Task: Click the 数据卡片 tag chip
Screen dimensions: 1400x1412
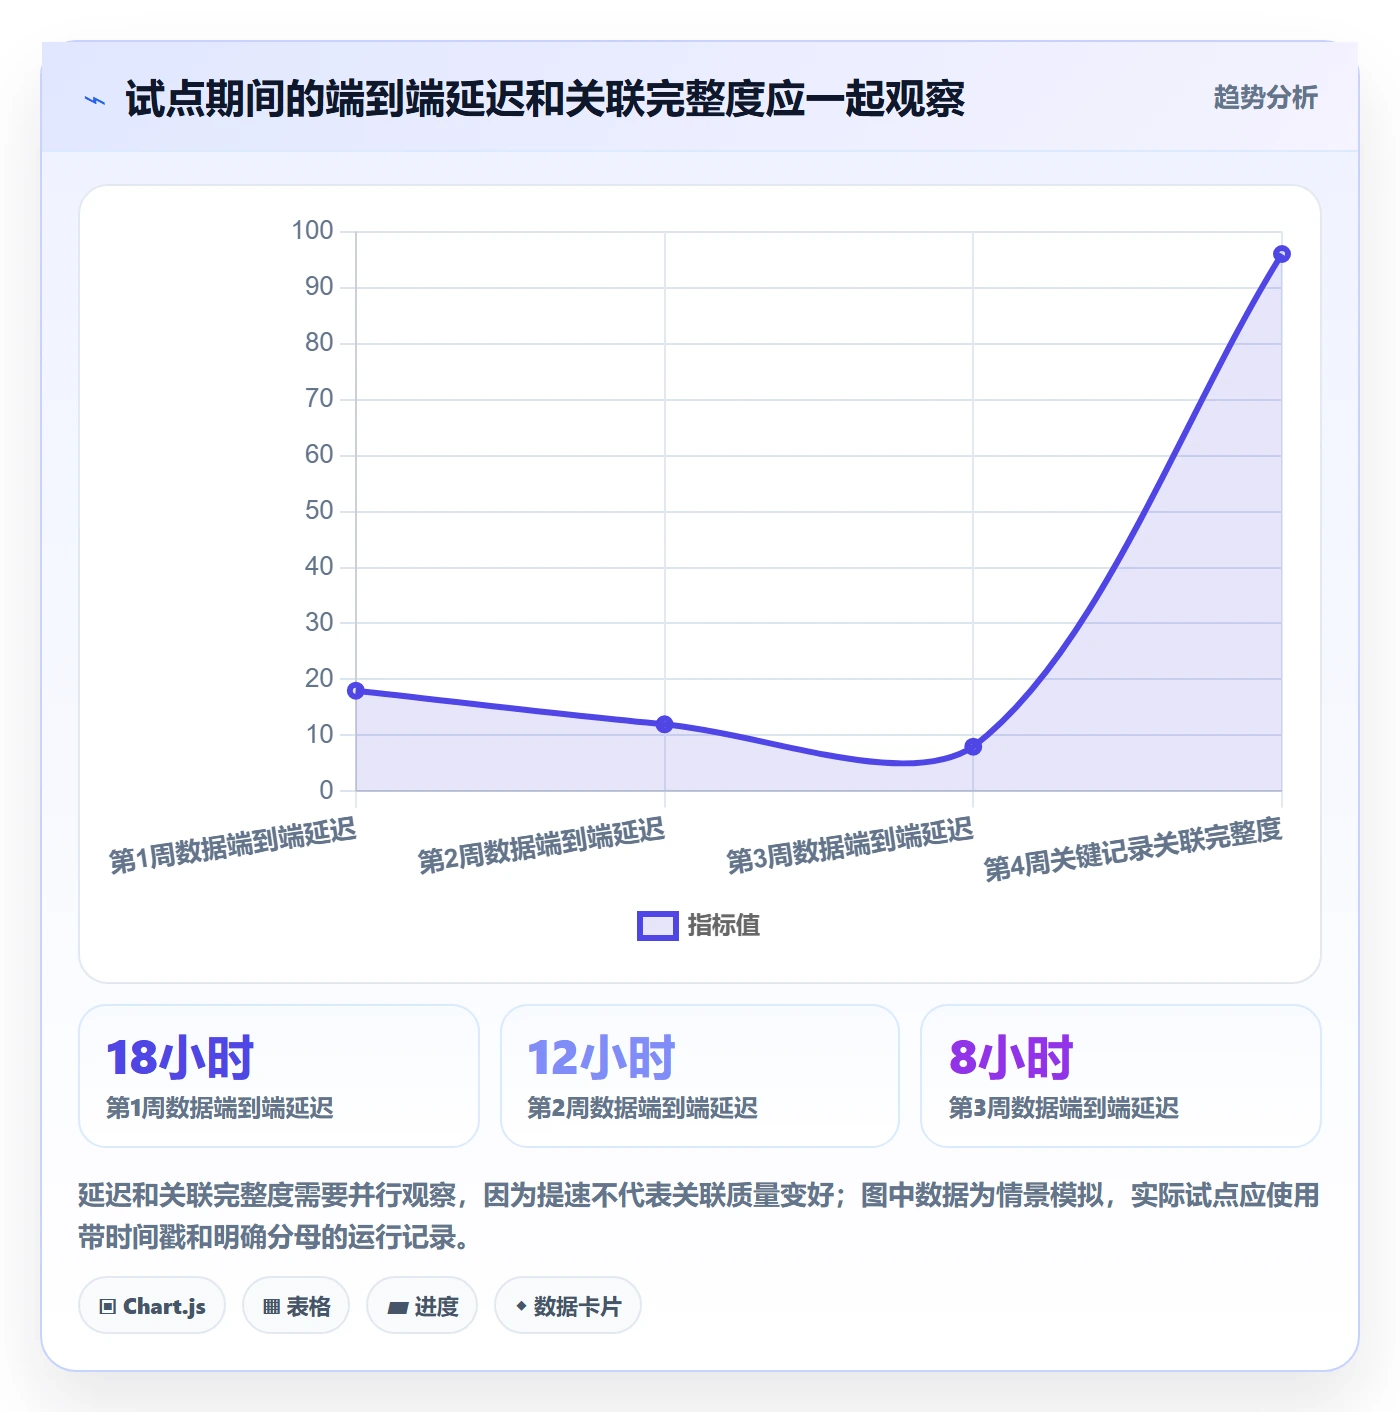Action: click(x=568, y=1306)
